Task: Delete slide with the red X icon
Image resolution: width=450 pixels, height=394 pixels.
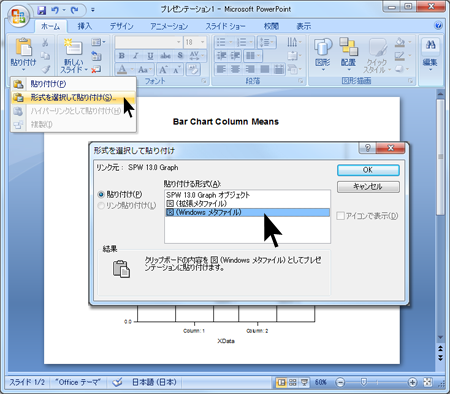Action: click(96, 69)
